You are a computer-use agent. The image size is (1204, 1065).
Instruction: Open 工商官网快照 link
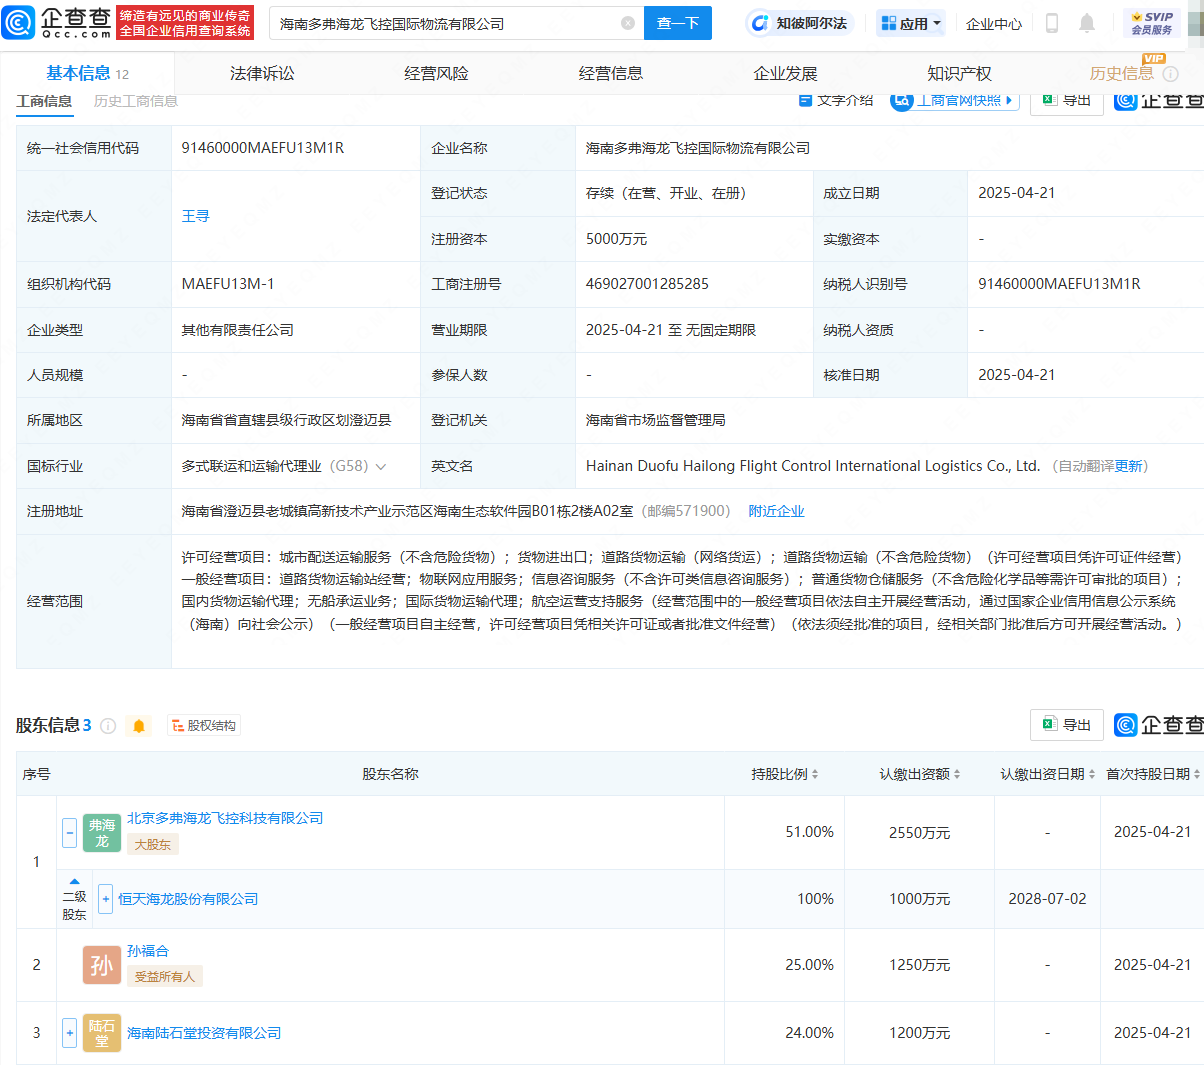[x=954, y=100]
